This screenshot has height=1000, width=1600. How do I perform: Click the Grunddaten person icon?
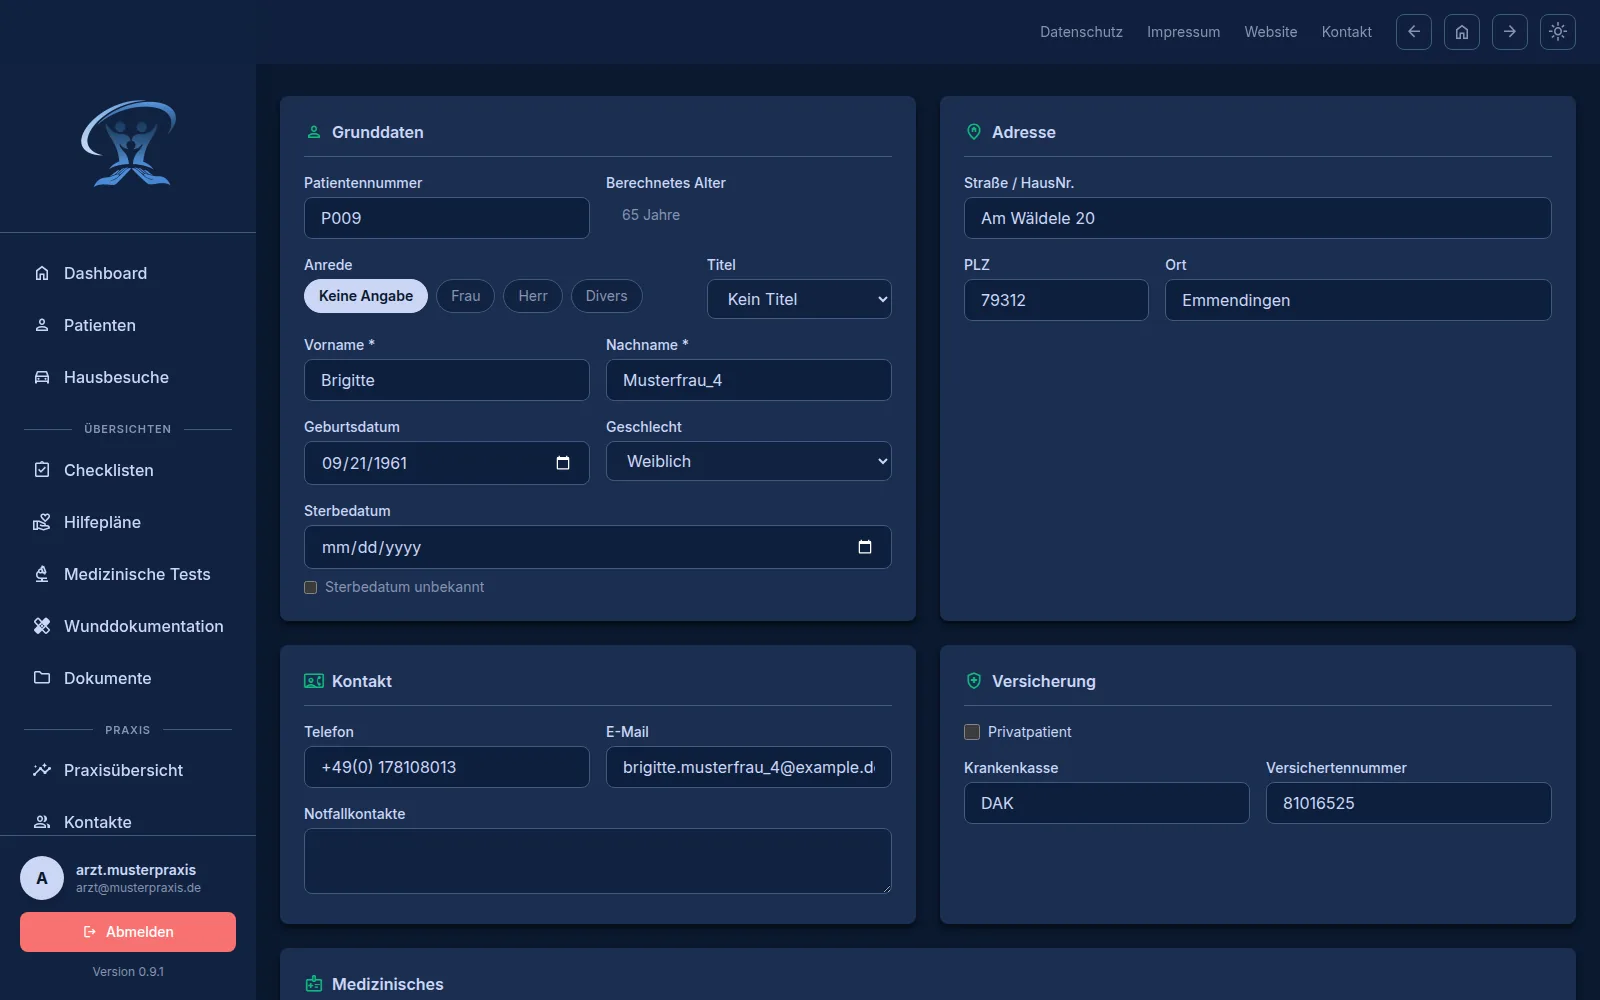(314, 132)
